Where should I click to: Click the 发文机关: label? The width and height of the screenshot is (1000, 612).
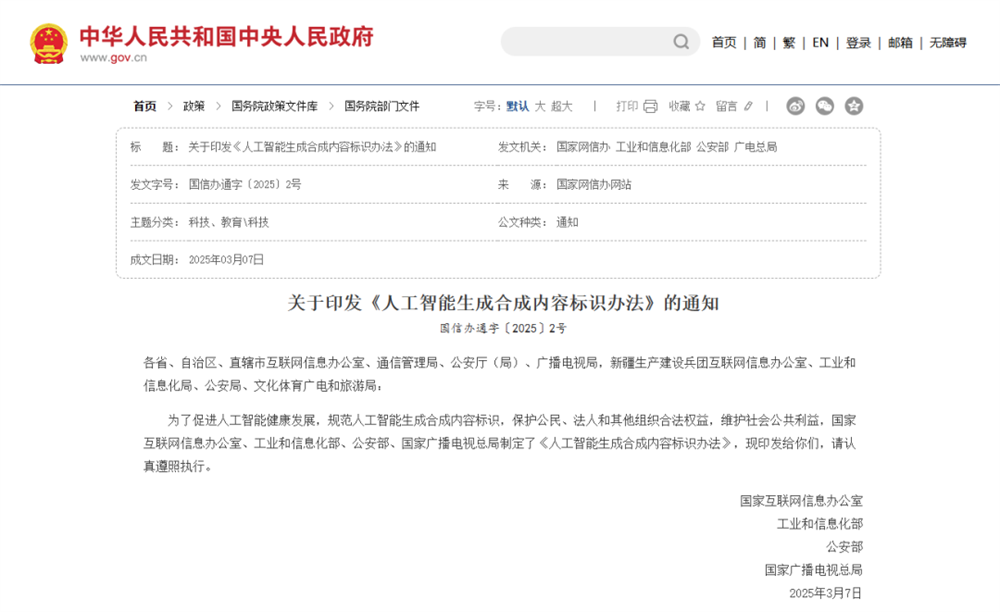point(522,147)
